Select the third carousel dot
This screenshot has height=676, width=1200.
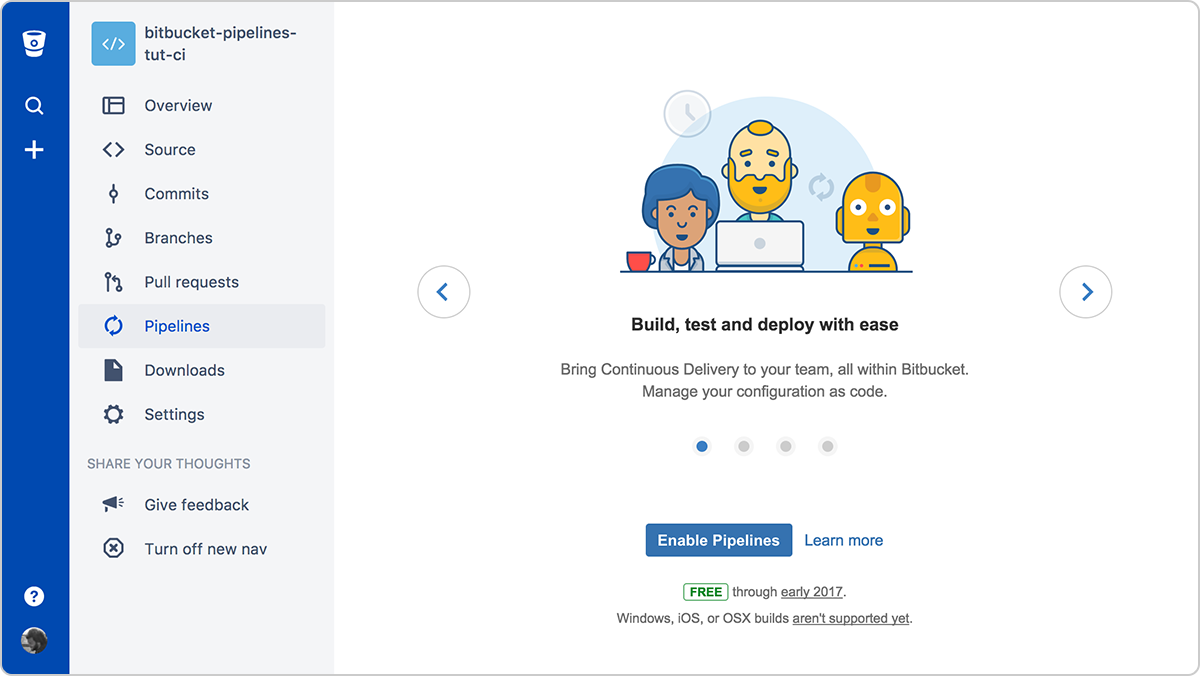(786, 446)
